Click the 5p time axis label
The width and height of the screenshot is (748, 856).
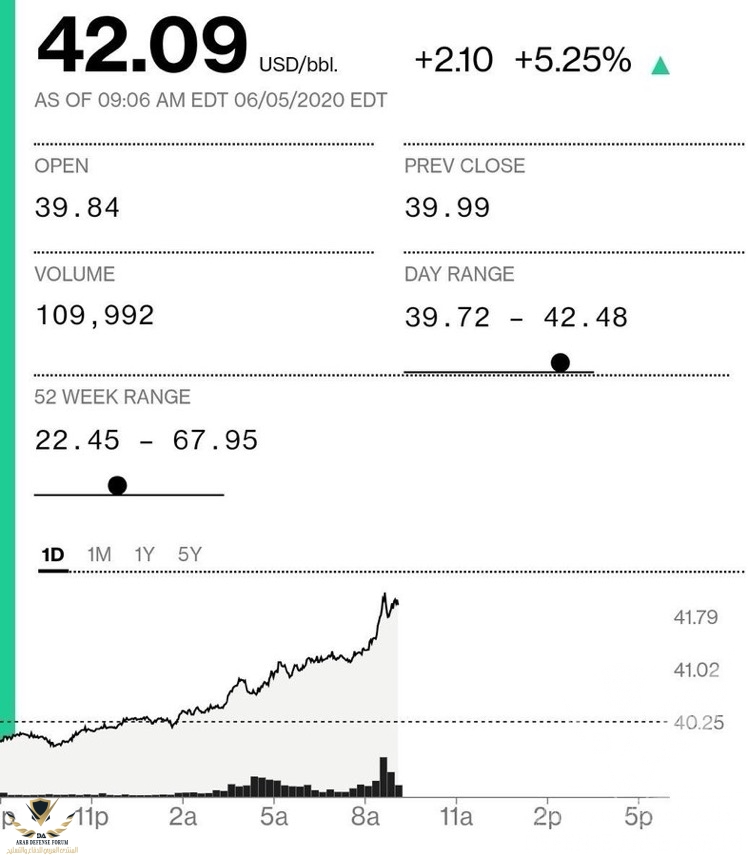click(638, 817)
